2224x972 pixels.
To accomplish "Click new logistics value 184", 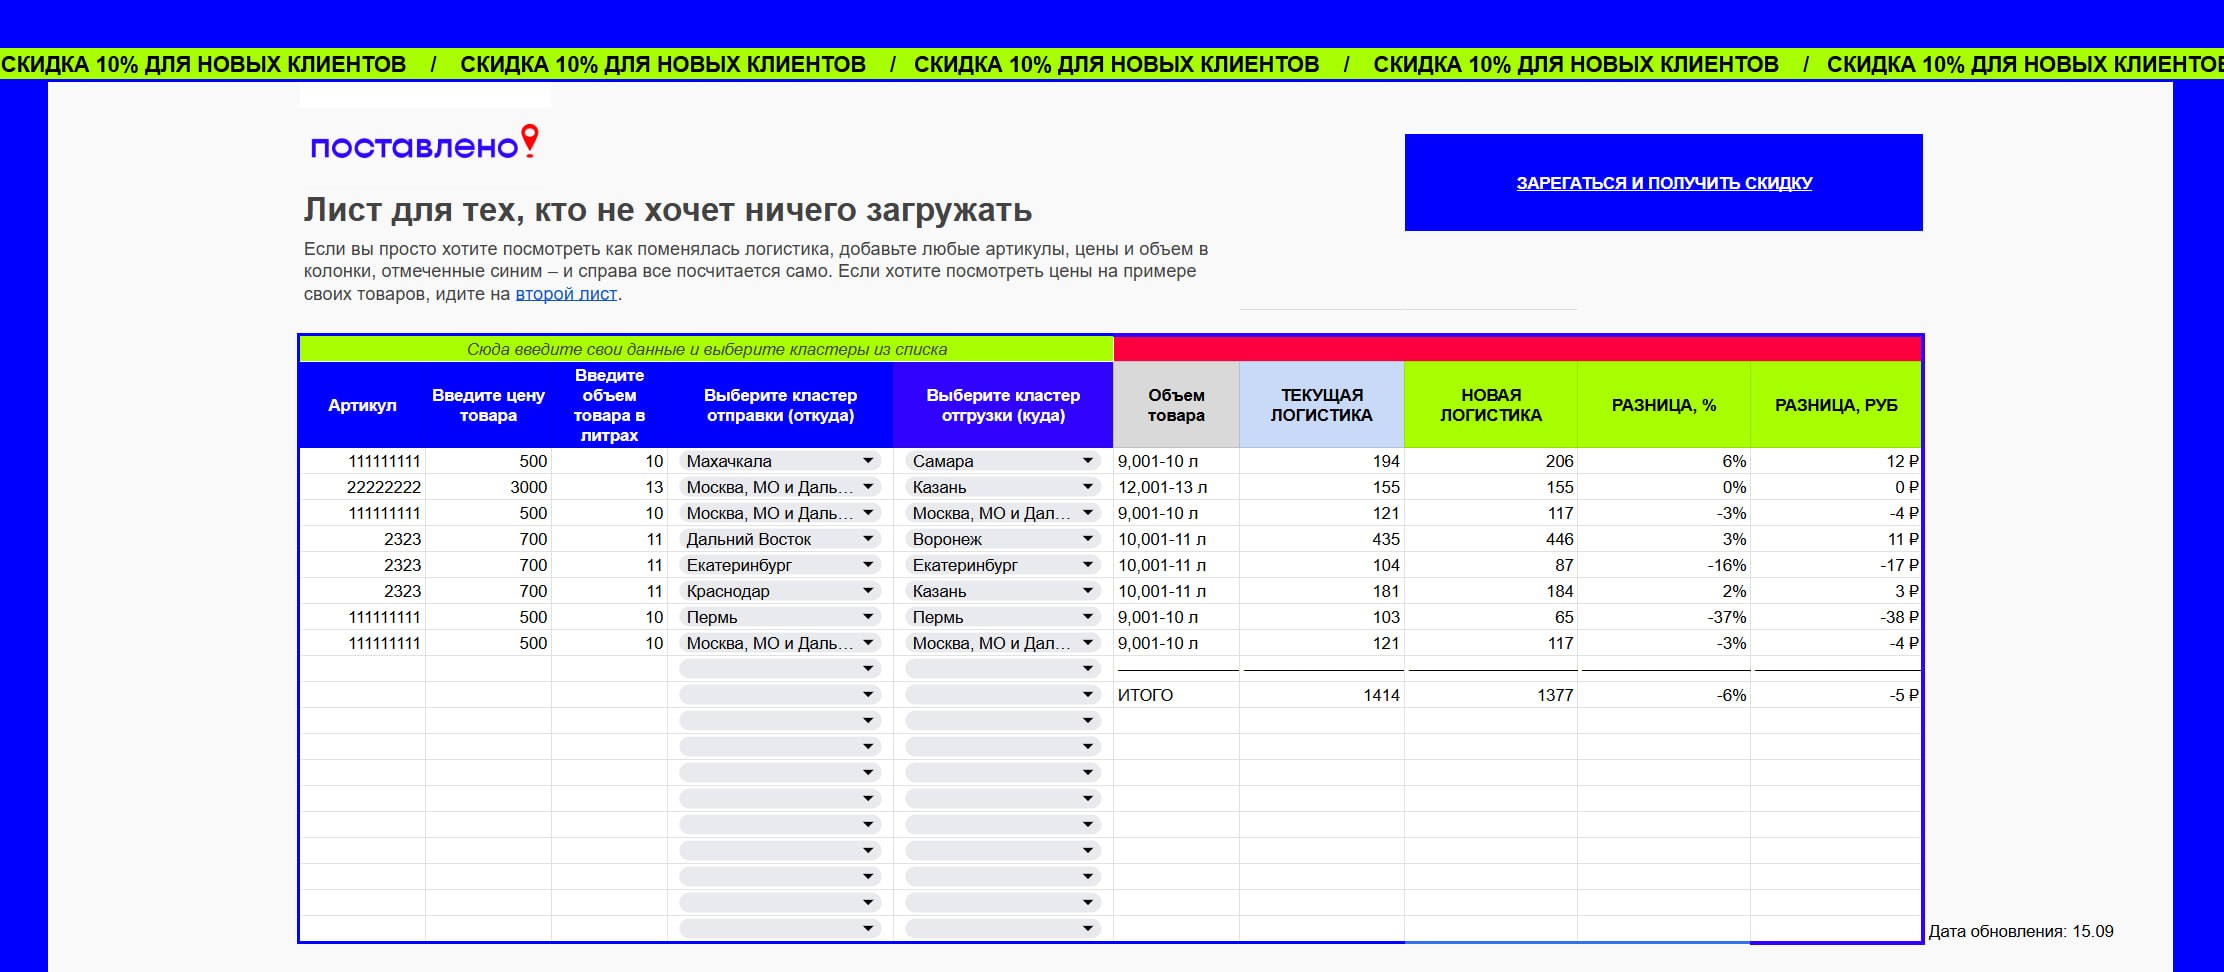I will (x=1491, y=591).
